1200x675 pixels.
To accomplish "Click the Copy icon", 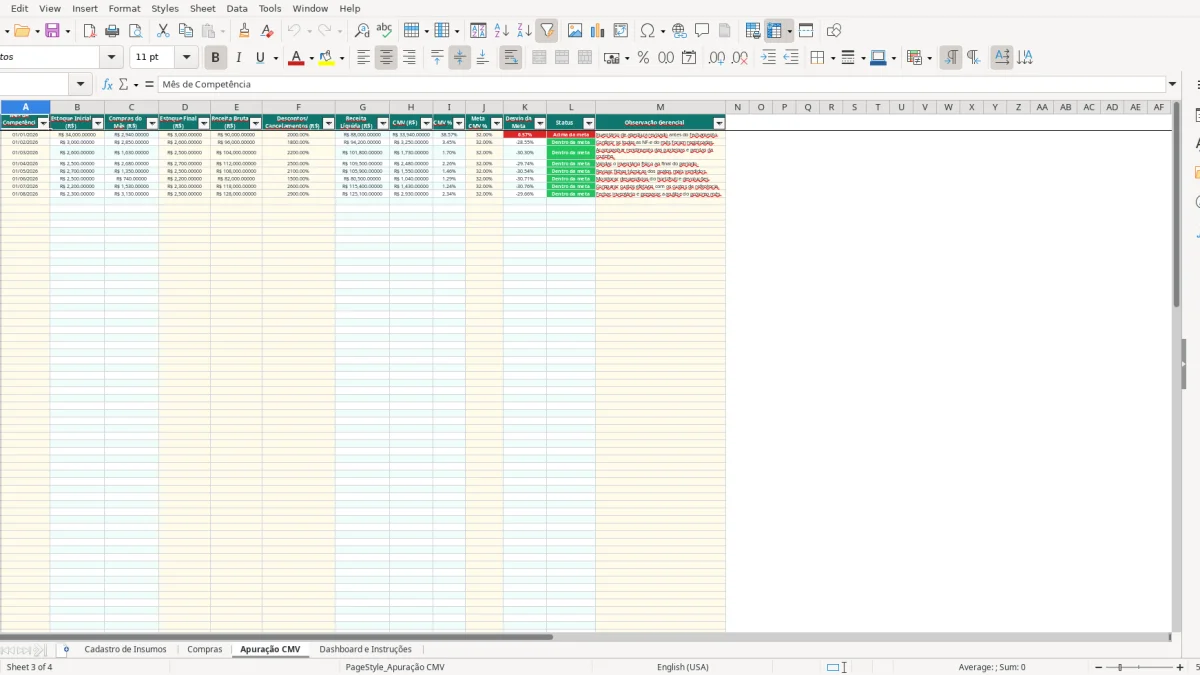I will tap(185, 31).
